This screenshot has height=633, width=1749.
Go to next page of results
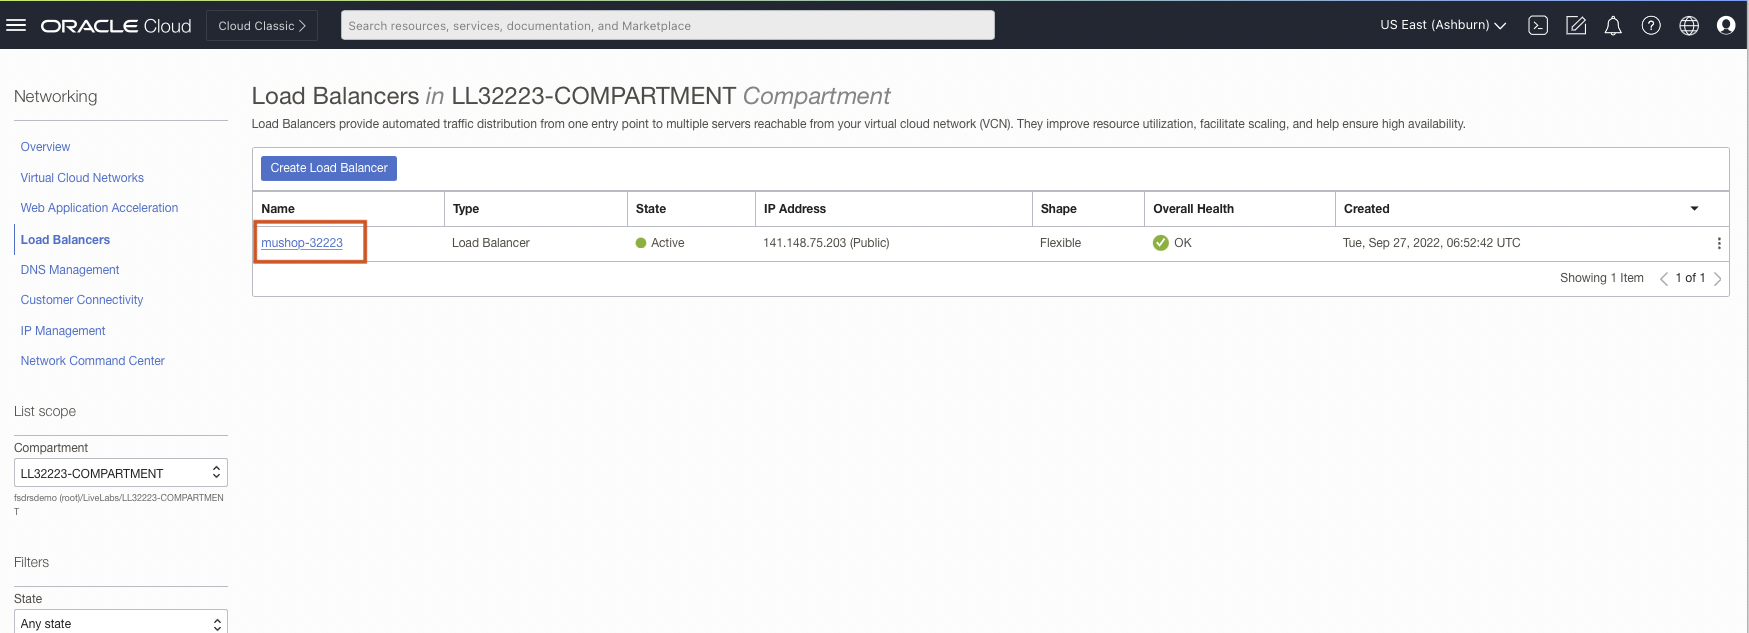click(x=1718, y=279)
